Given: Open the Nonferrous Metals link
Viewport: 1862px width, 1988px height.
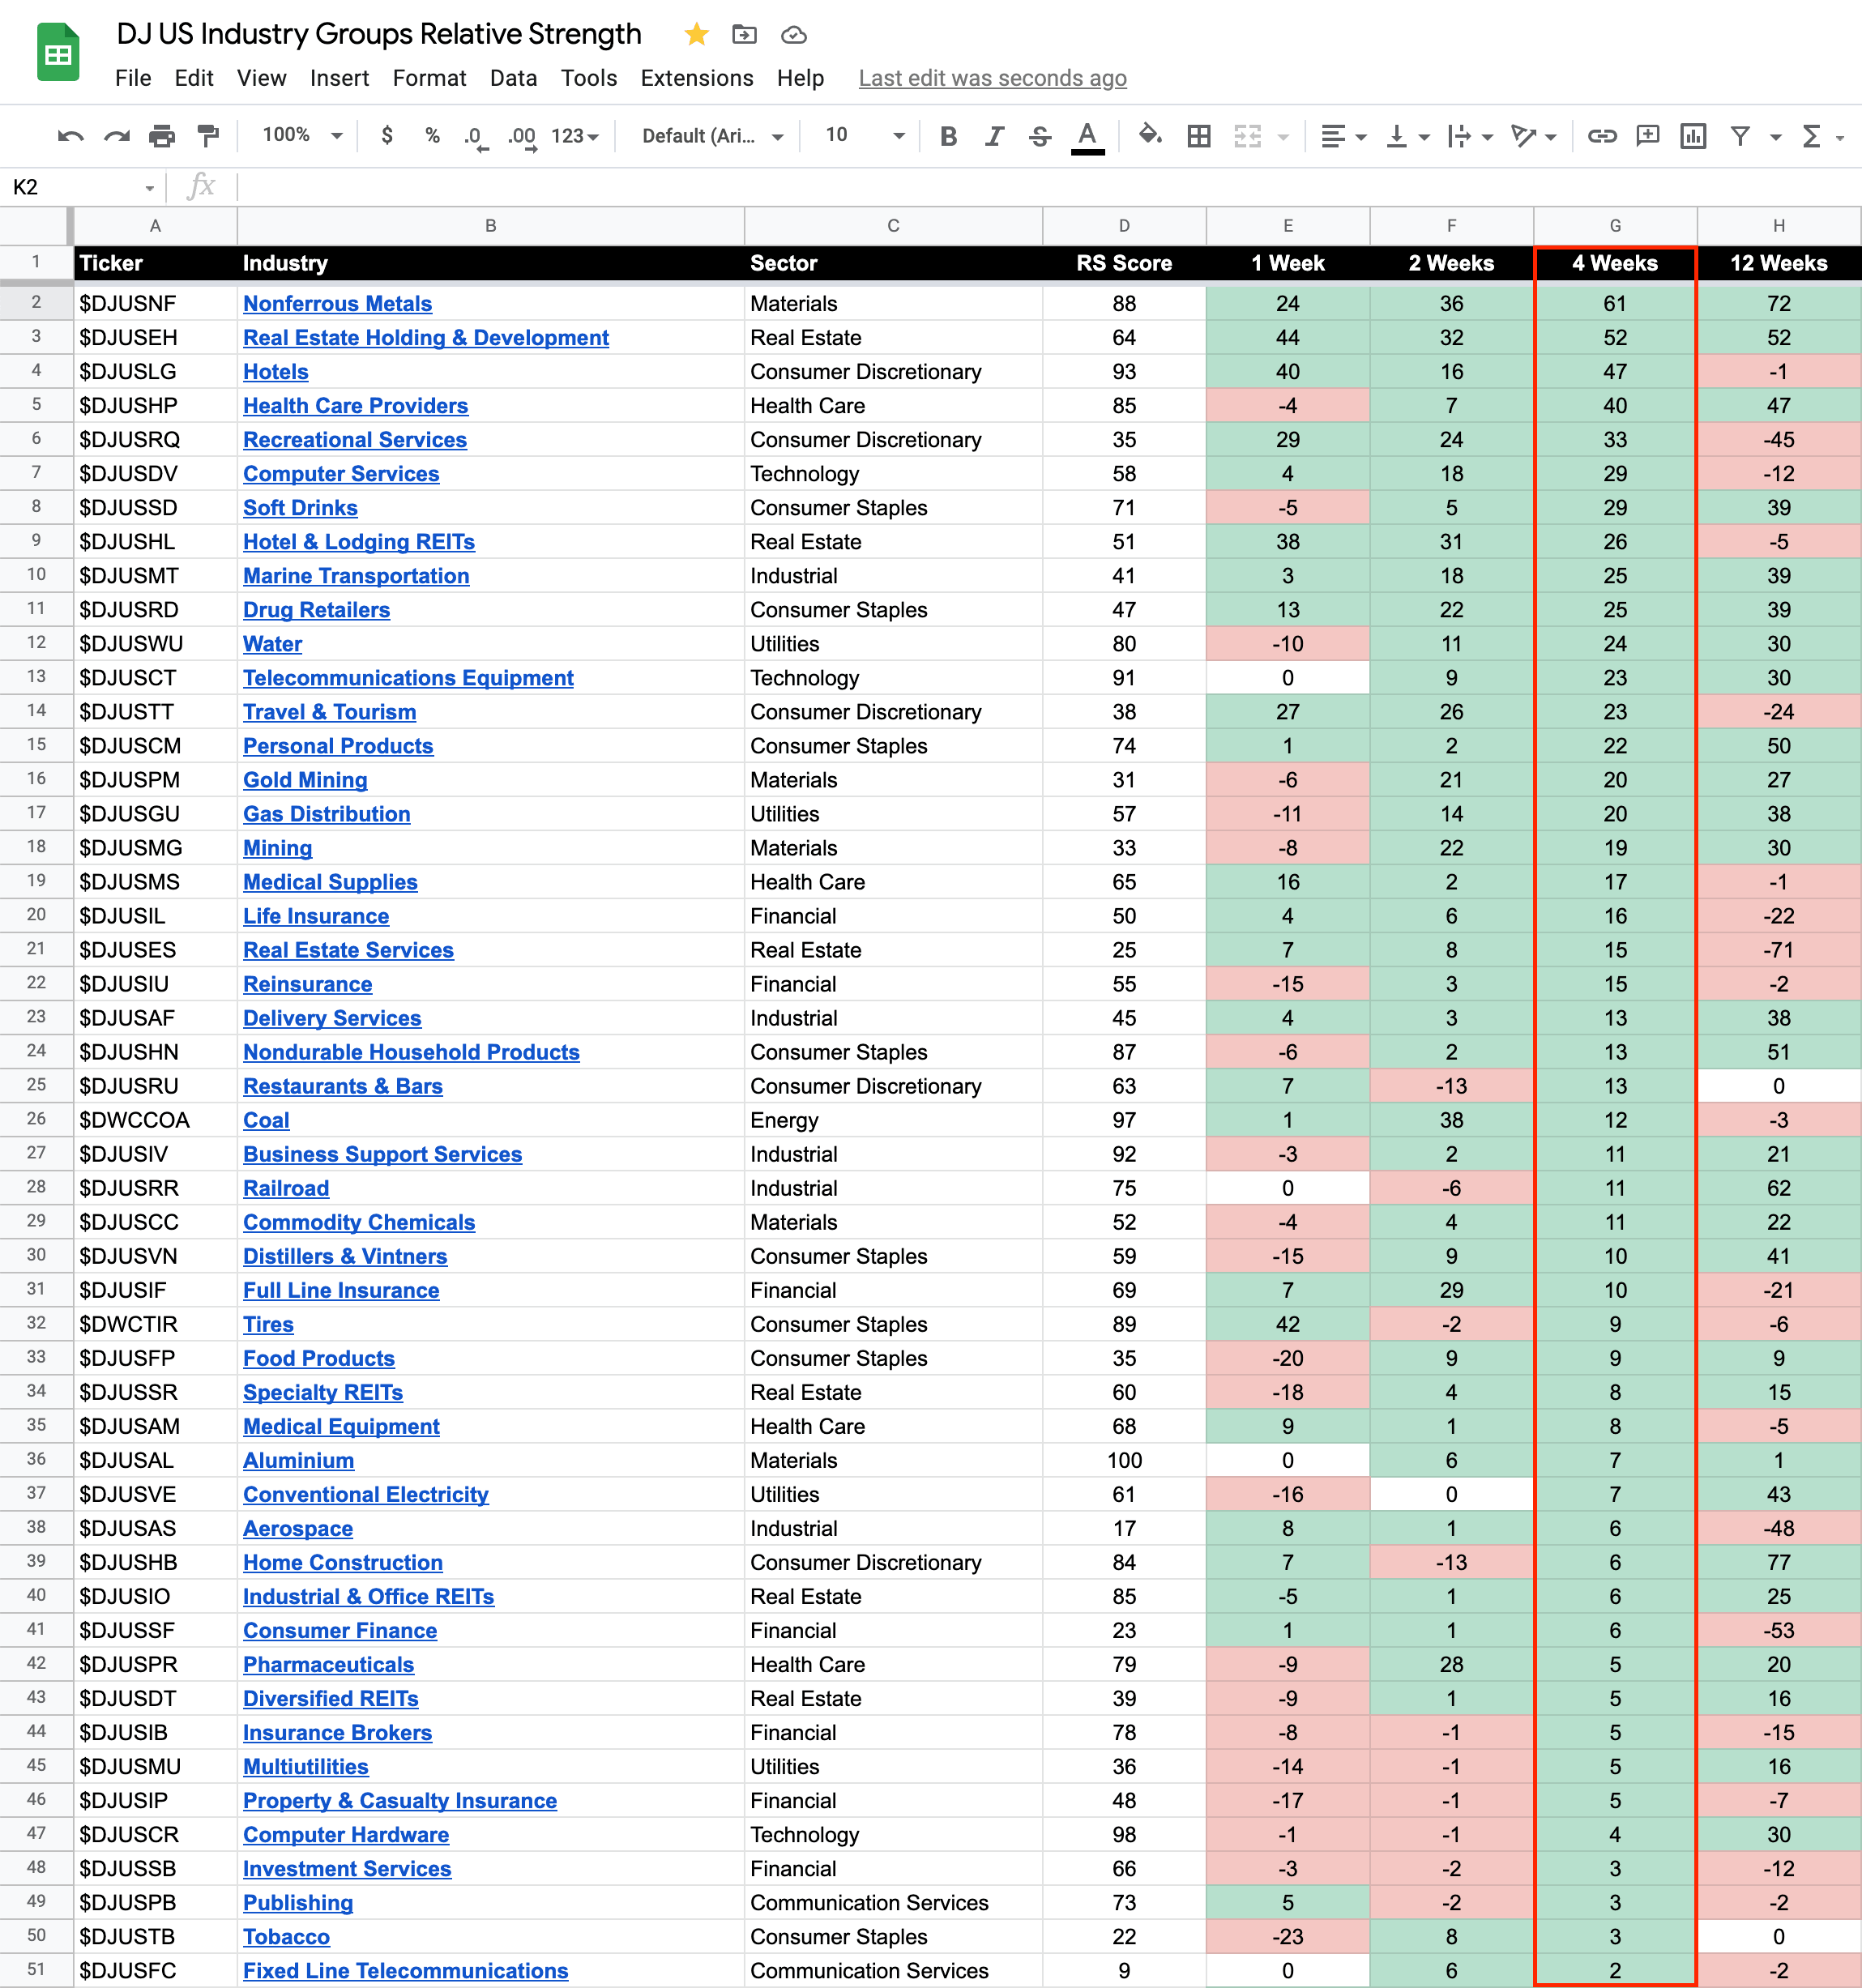Looking at the screenshot, I should tap(337, 304).
